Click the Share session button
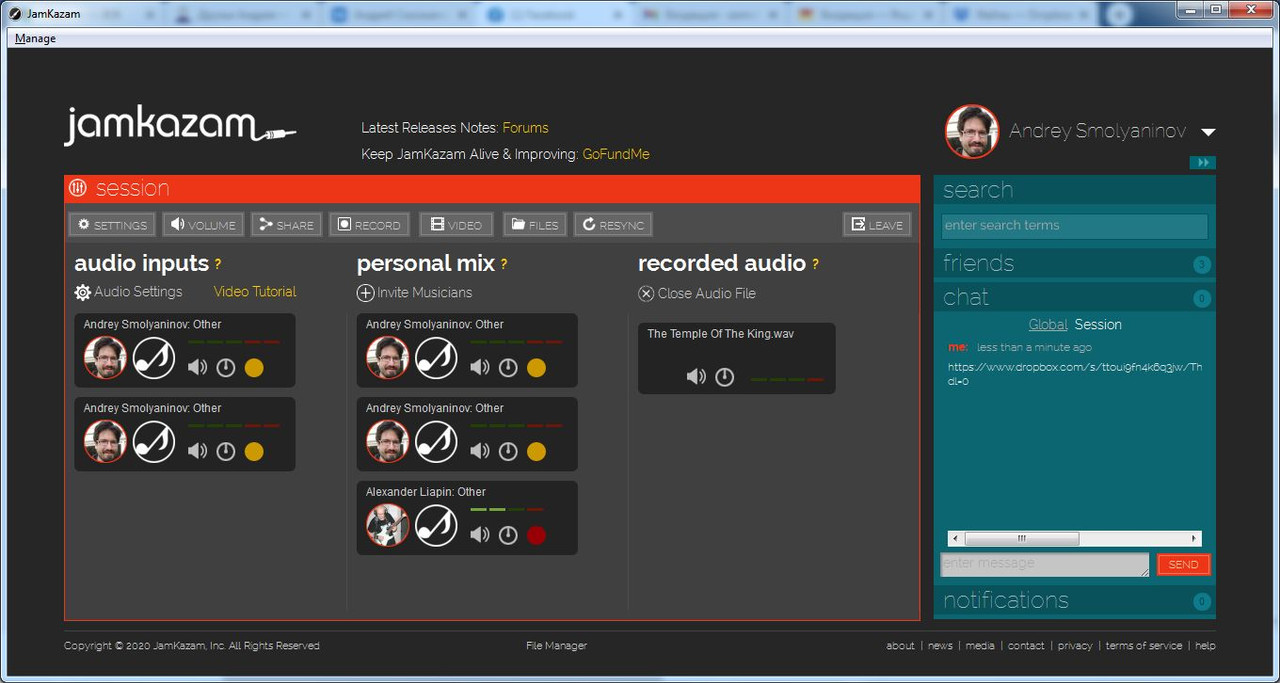Viewport: 1280px width, 683px height. point(286,225)
